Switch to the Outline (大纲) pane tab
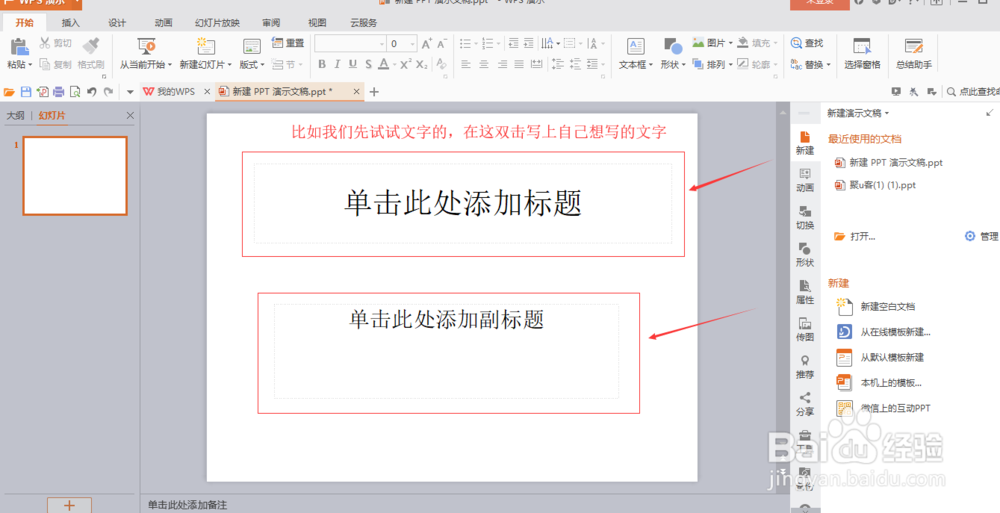 [15, 115]
